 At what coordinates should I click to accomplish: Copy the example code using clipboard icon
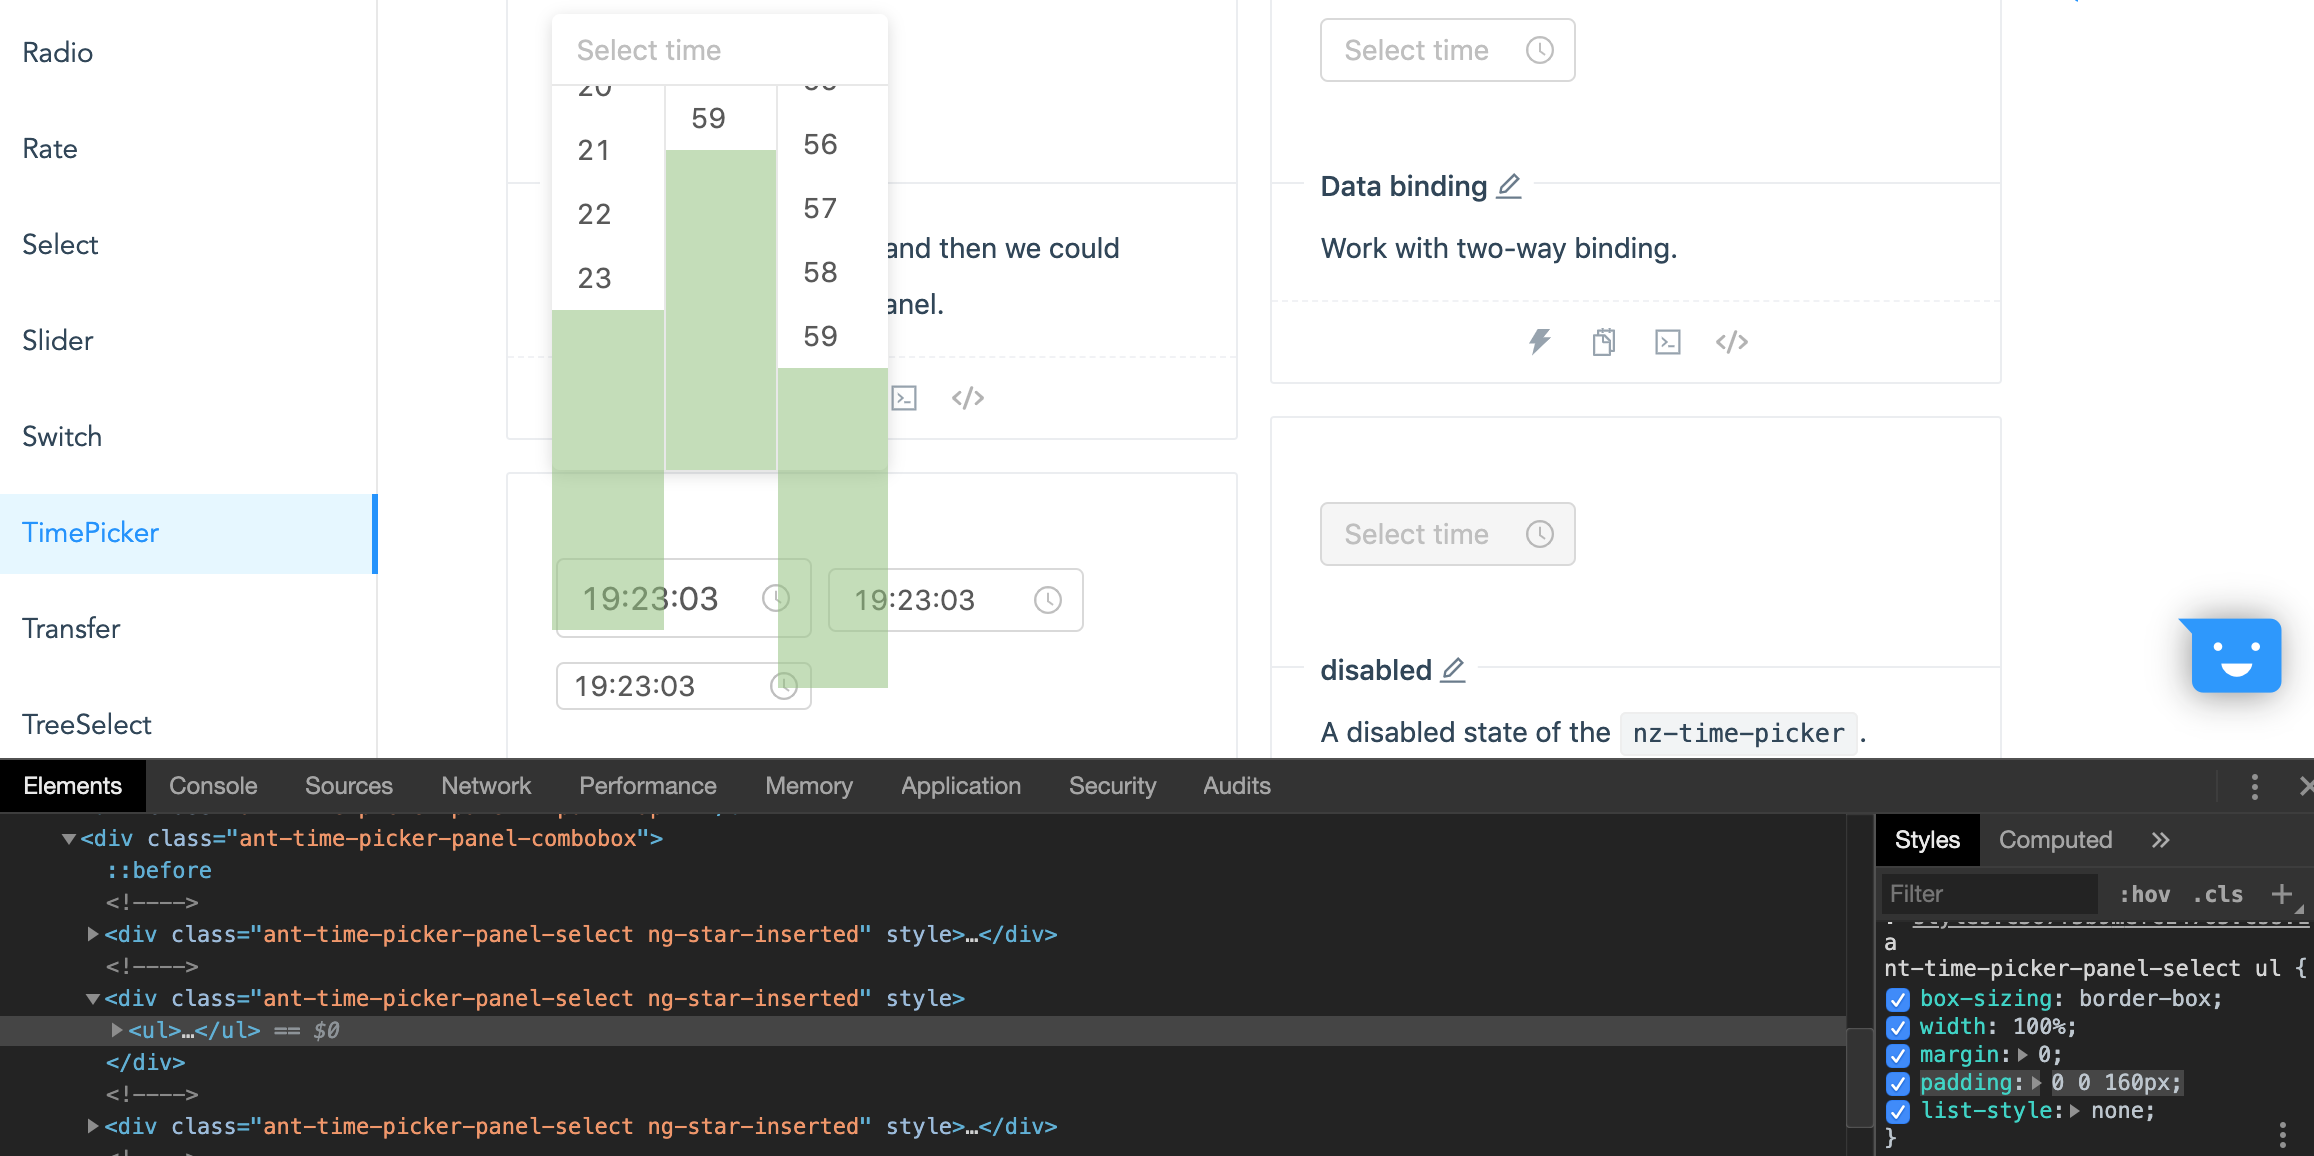point(1603,341)
